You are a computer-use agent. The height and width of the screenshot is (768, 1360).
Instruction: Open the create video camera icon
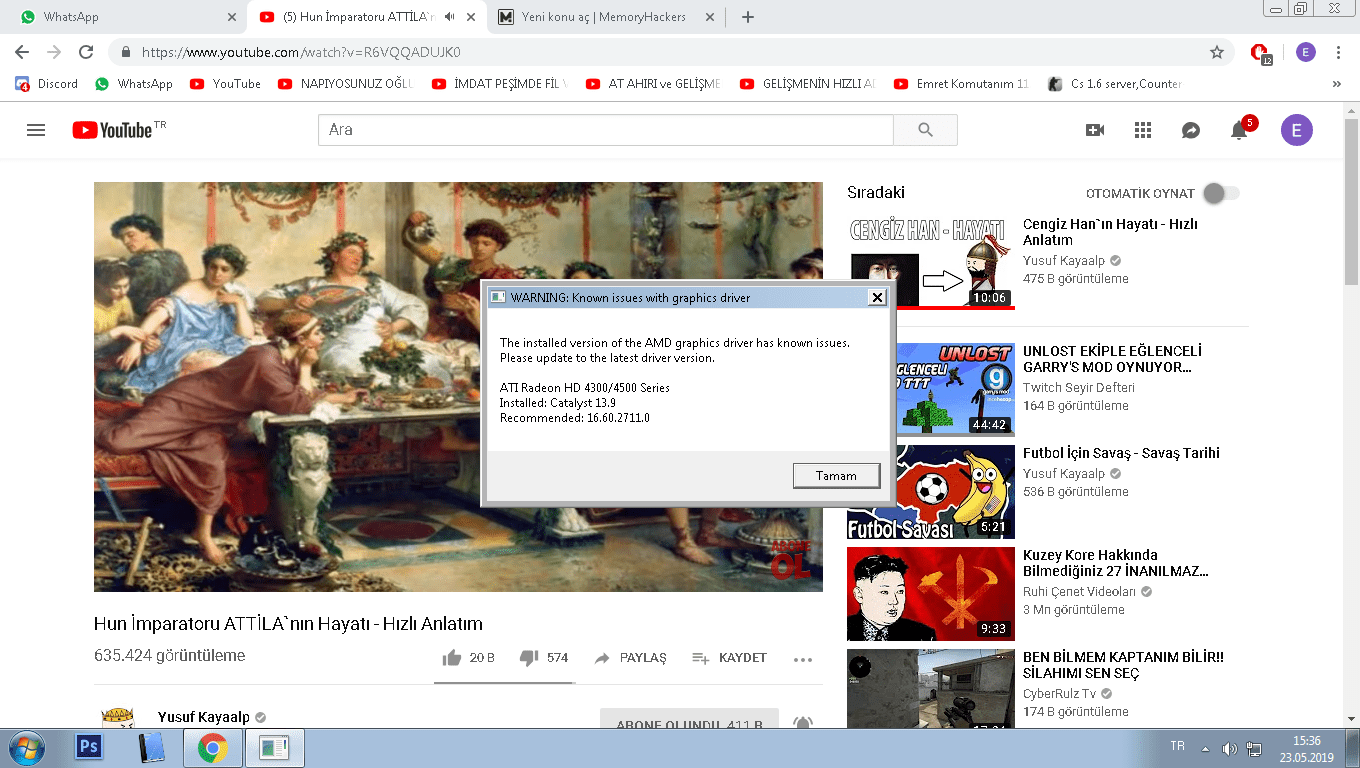(1095, 130)
